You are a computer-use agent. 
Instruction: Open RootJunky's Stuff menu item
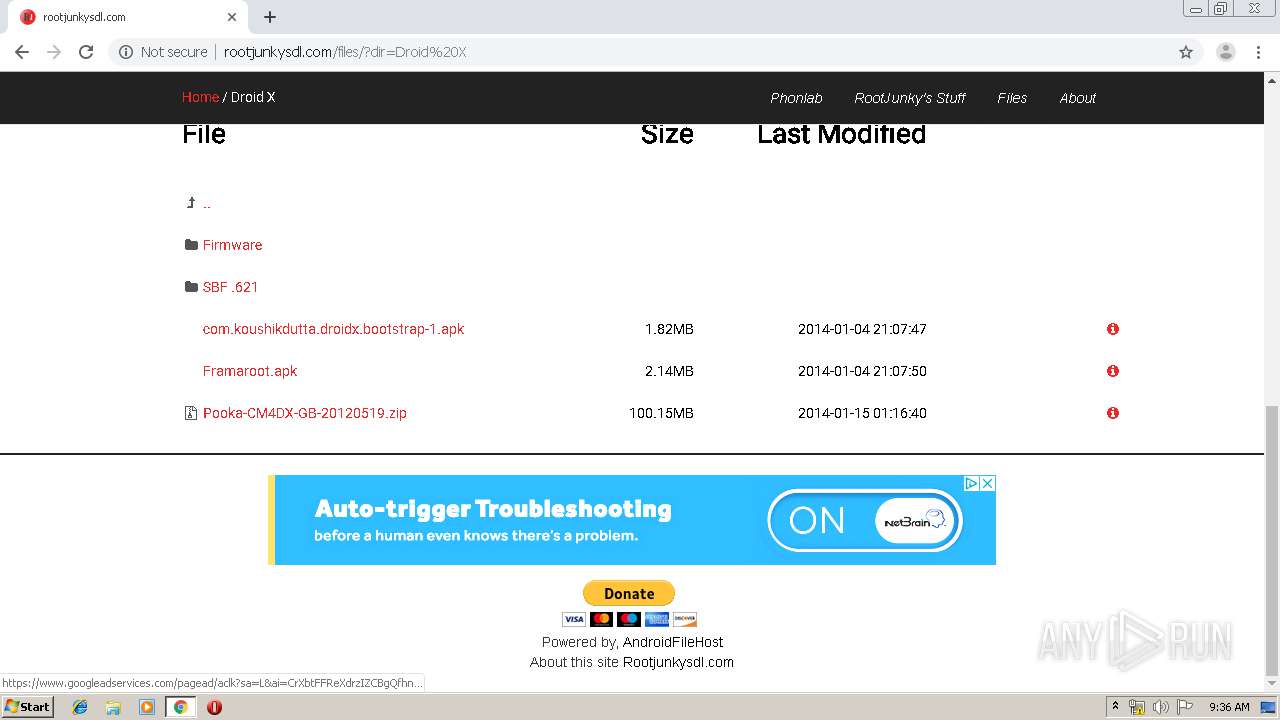coord(910,98)
